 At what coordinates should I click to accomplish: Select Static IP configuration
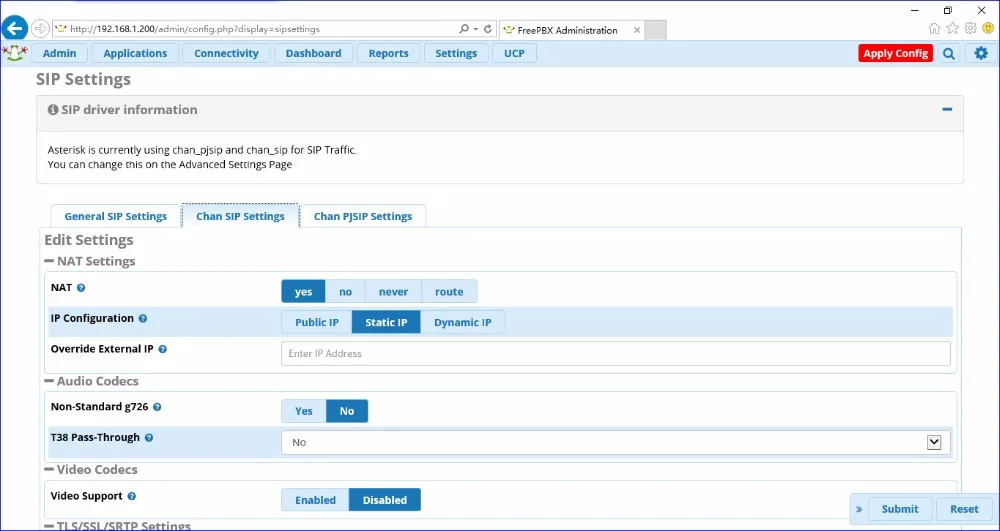tap(386, 322)
